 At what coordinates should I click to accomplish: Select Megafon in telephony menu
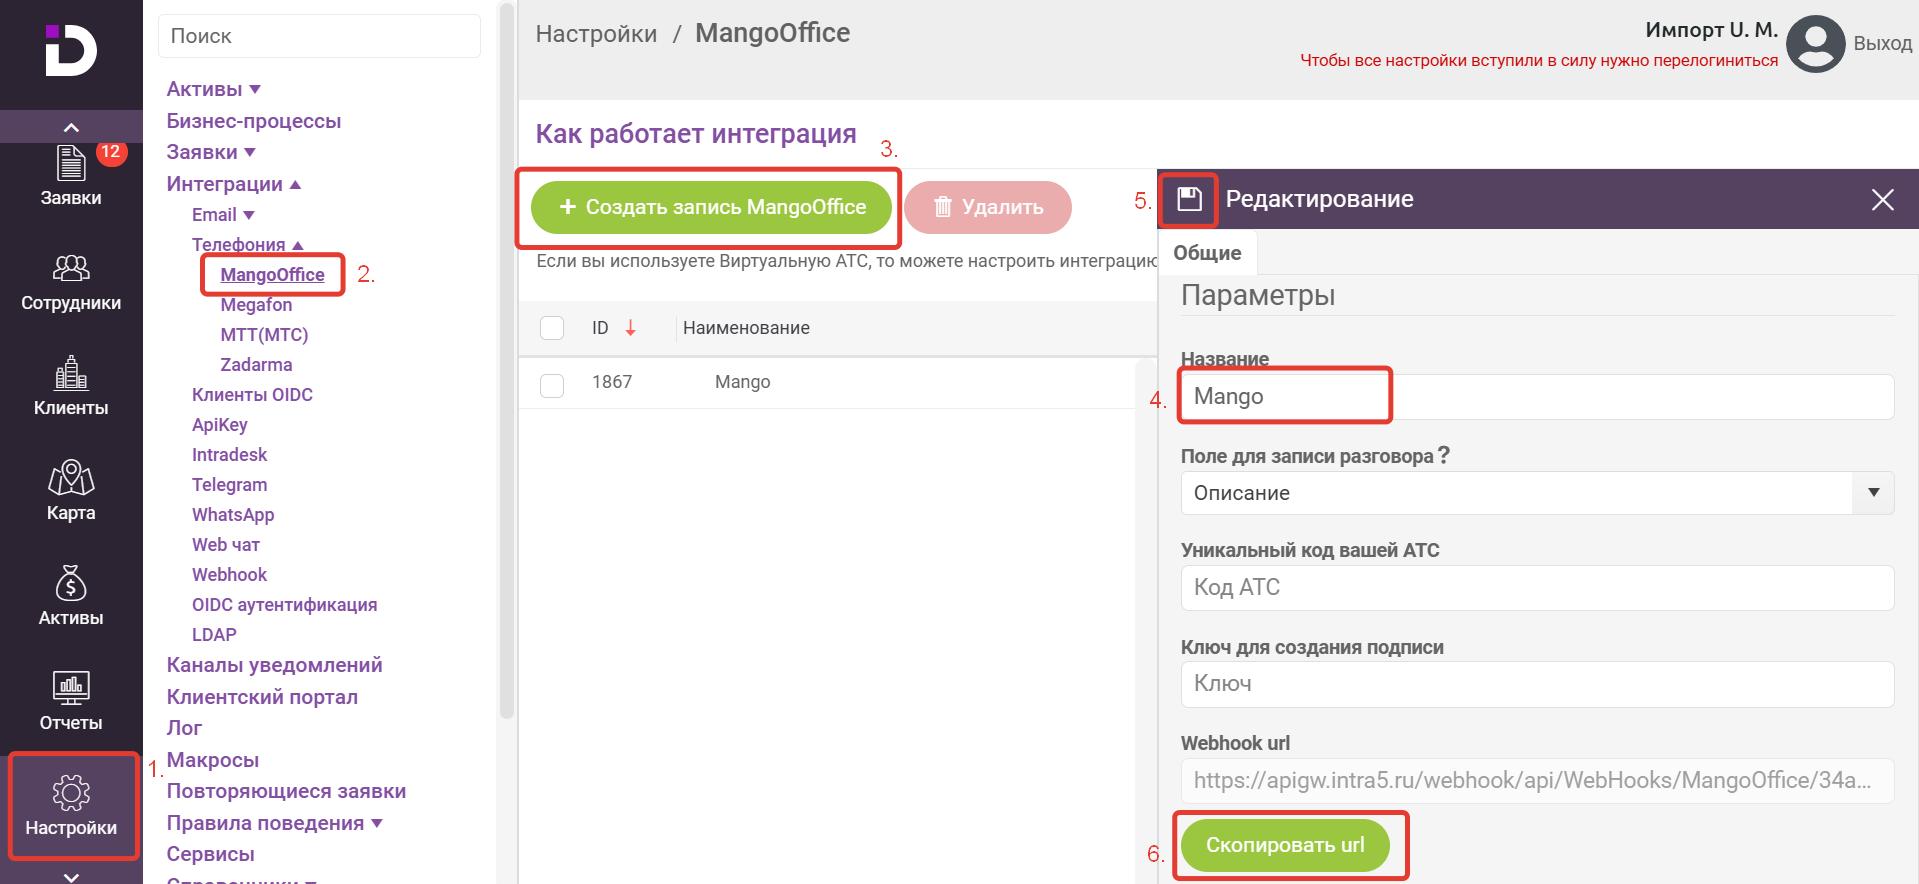(256, 305)
